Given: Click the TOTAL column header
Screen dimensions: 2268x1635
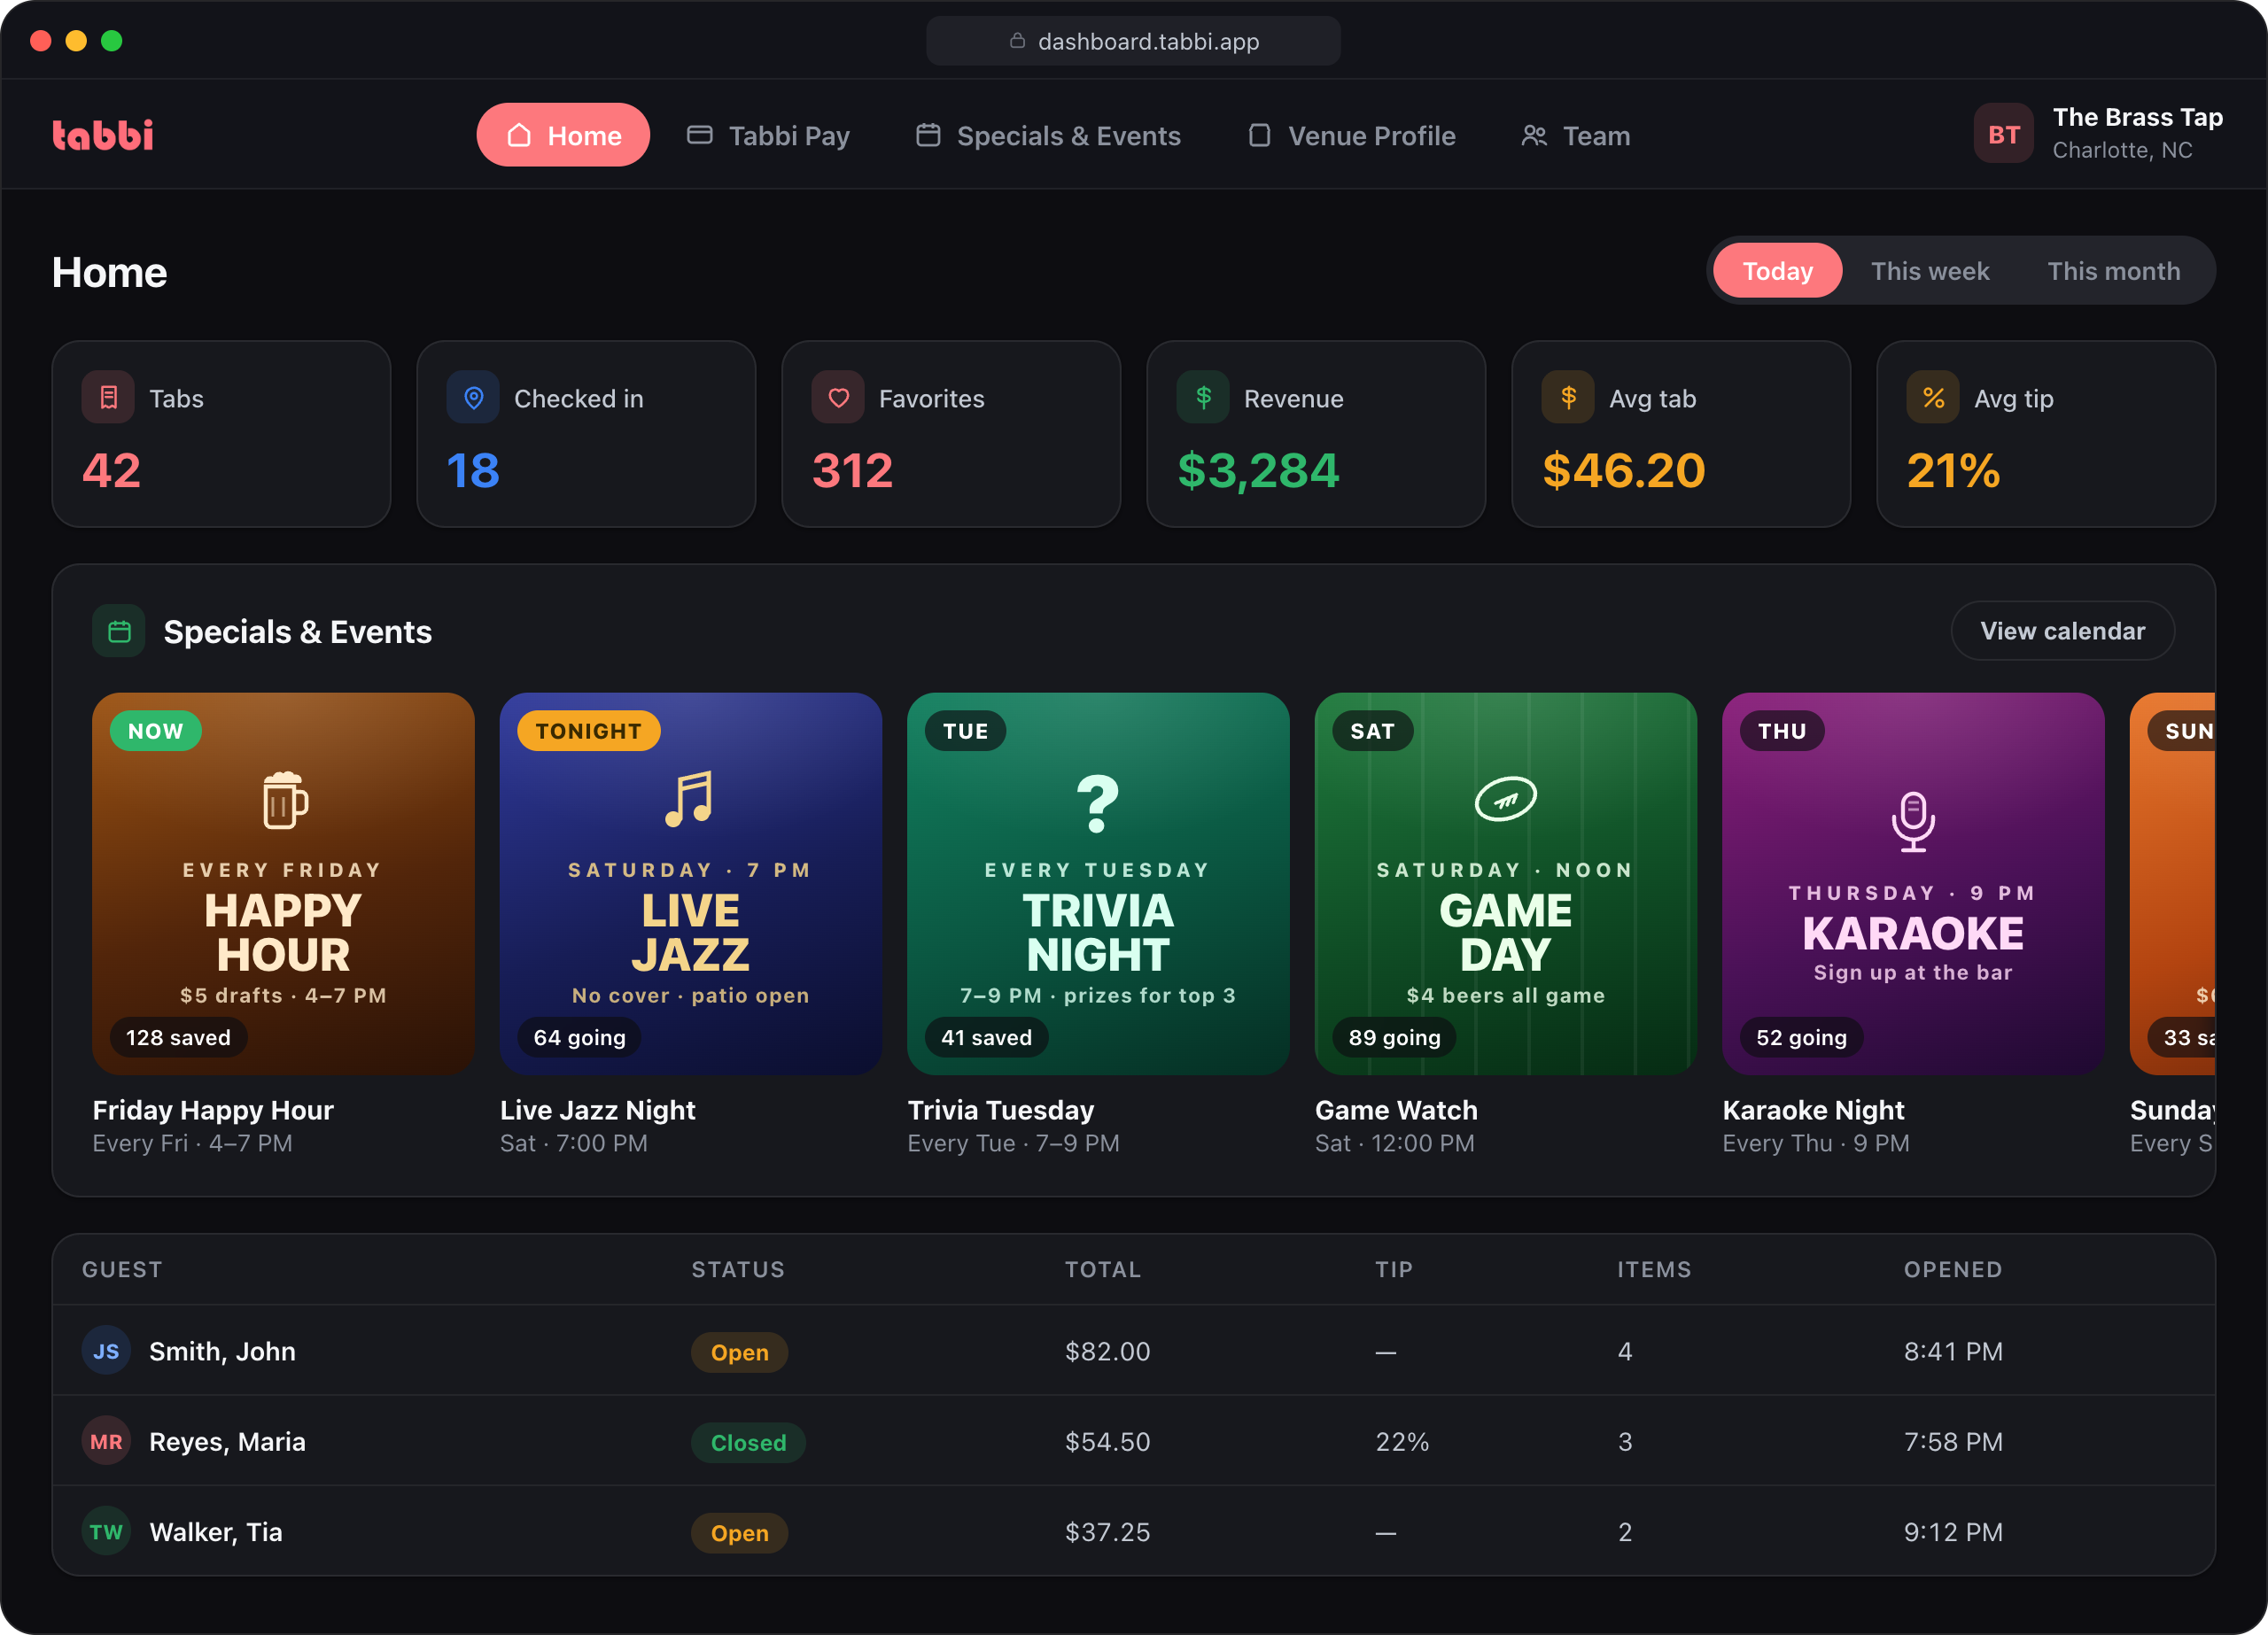Looking at the screenshot, I should [1102, 1269].
